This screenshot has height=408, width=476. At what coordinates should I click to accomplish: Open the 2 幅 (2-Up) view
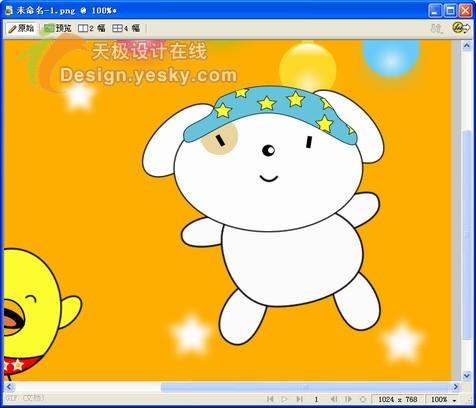click(x=92, y=29)
